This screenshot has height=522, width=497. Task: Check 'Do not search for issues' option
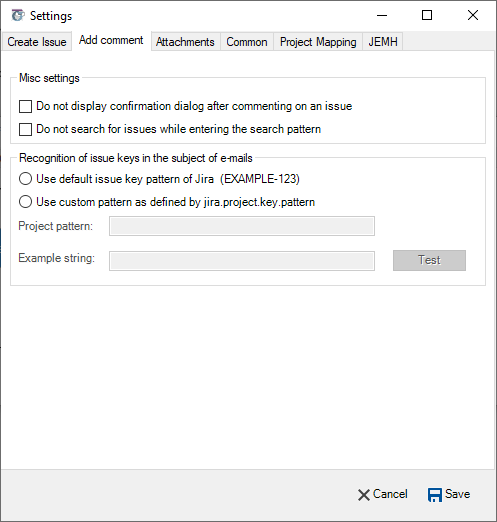(x=25, y=129)
